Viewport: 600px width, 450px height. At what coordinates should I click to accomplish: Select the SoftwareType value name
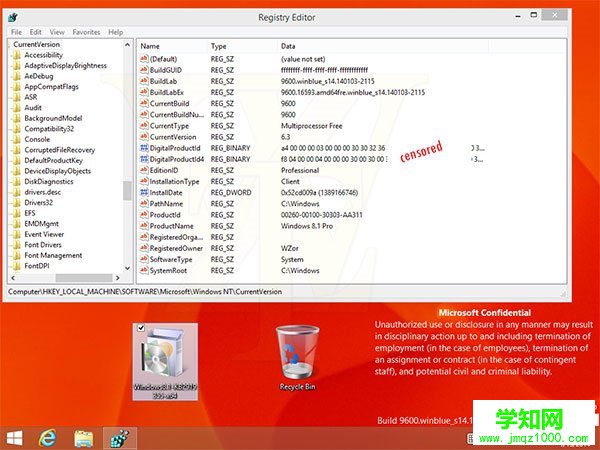[171, 259]
